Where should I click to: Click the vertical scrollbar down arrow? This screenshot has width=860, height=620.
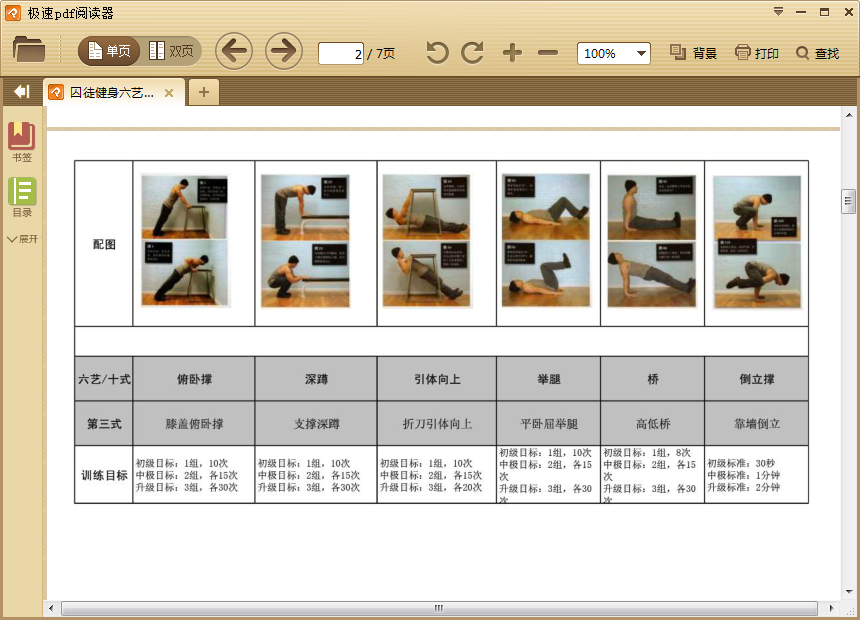pos(849,591)
